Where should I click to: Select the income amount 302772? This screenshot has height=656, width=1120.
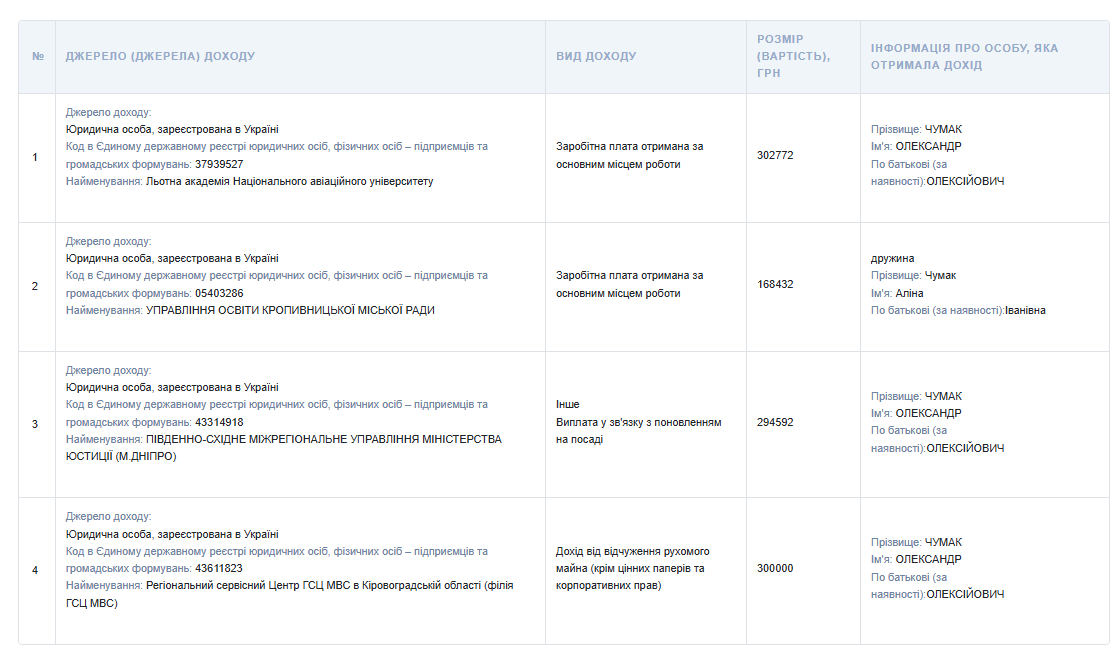click(x=775, y=155)
